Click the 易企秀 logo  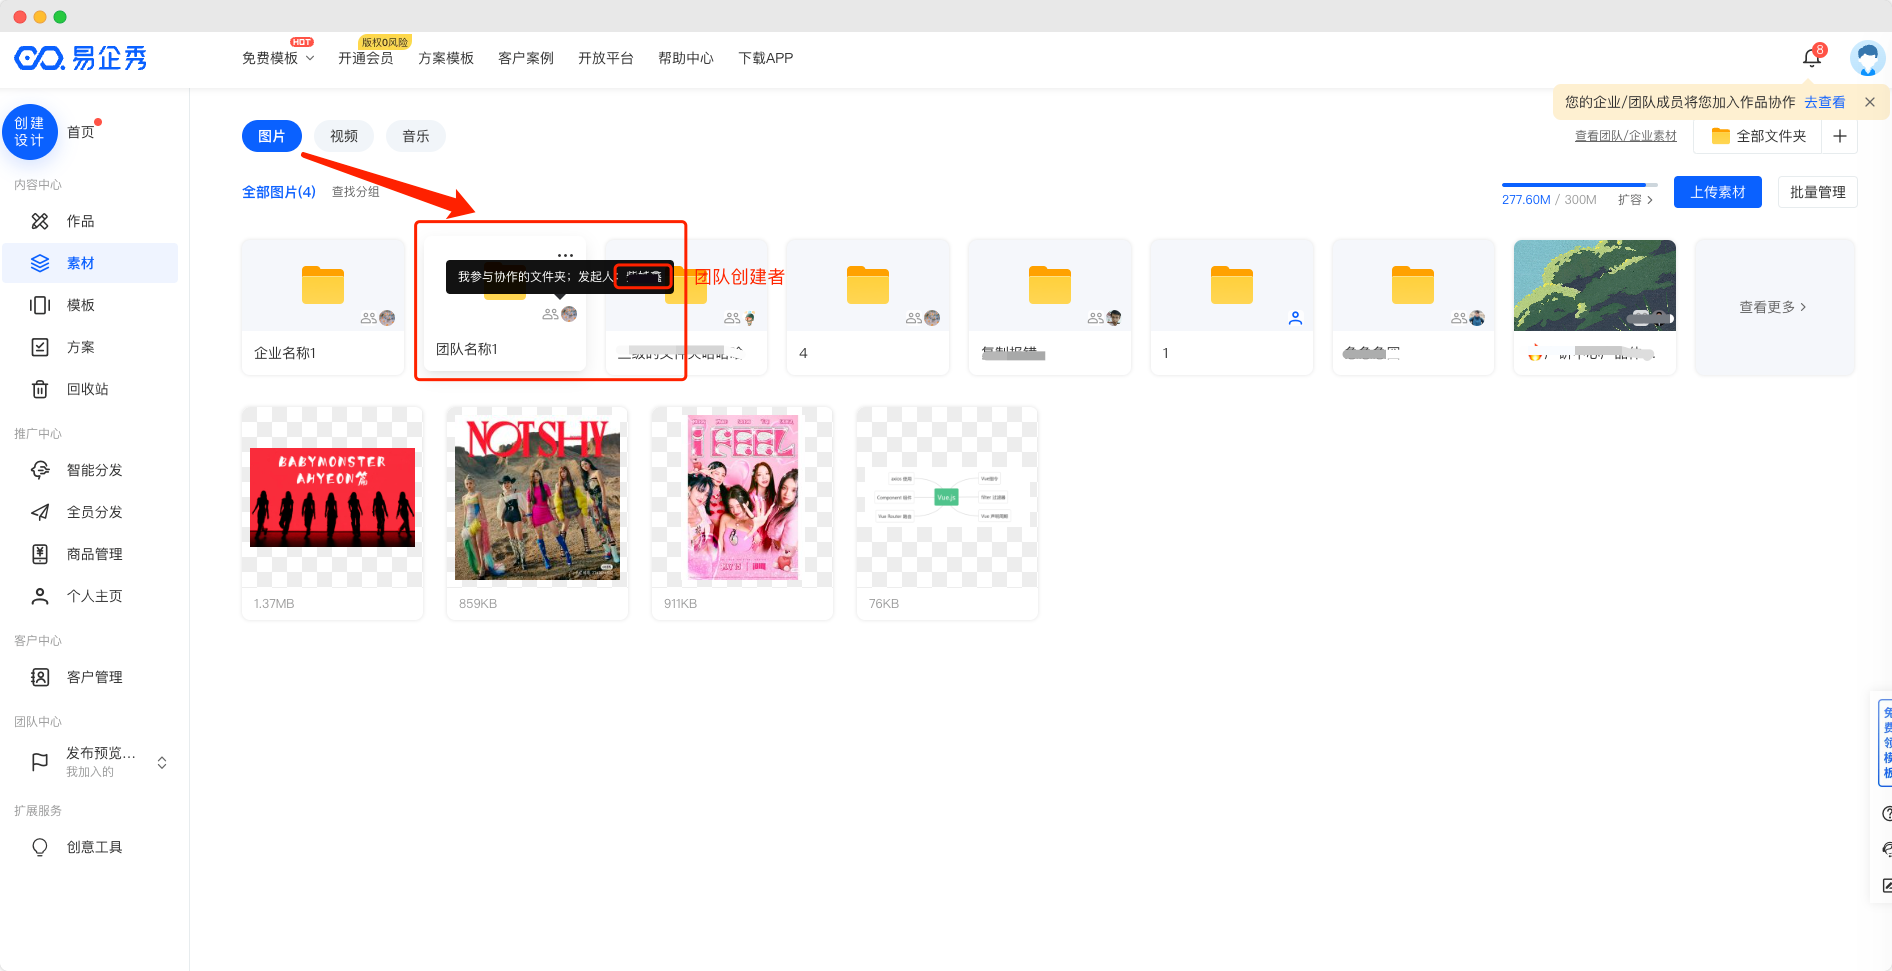(x=80, y=58)
